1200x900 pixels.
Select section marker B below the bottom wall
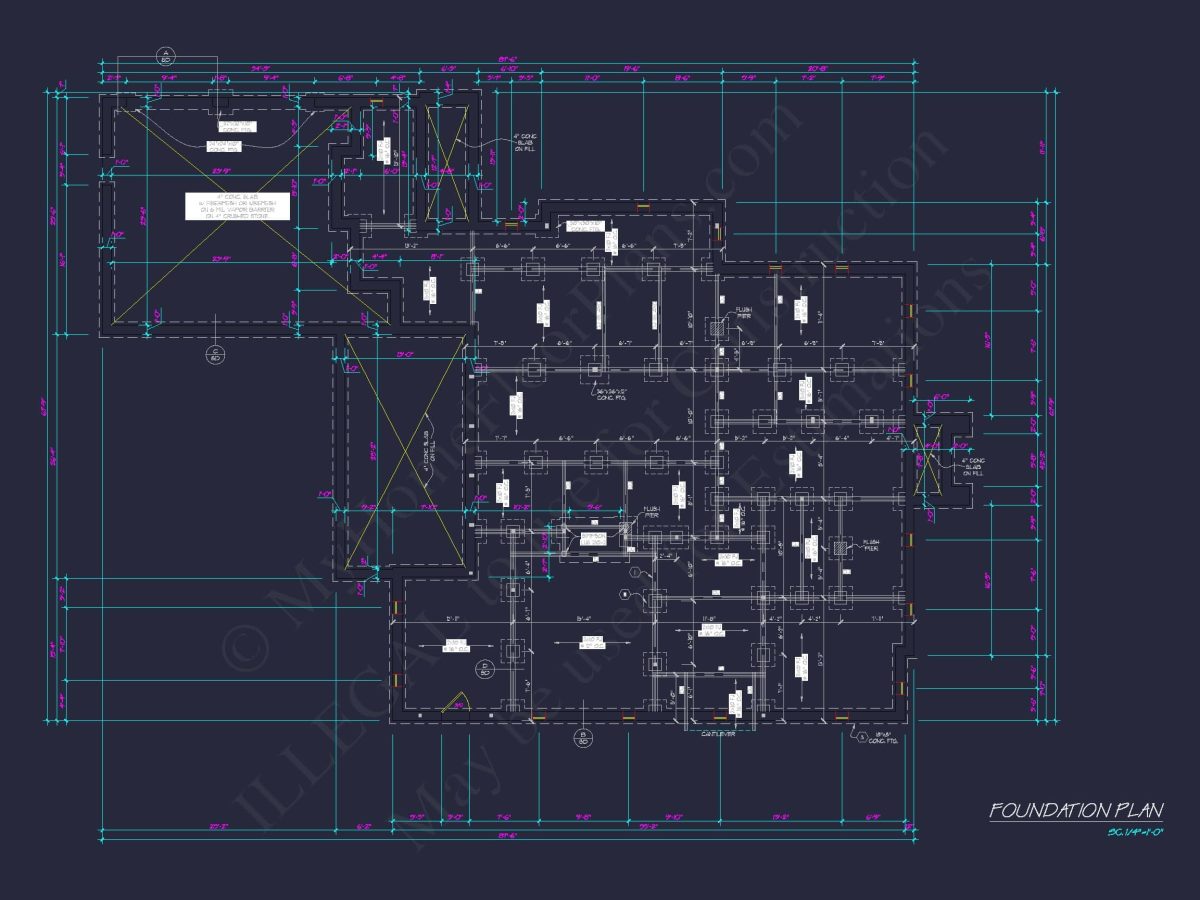point(583,739)
